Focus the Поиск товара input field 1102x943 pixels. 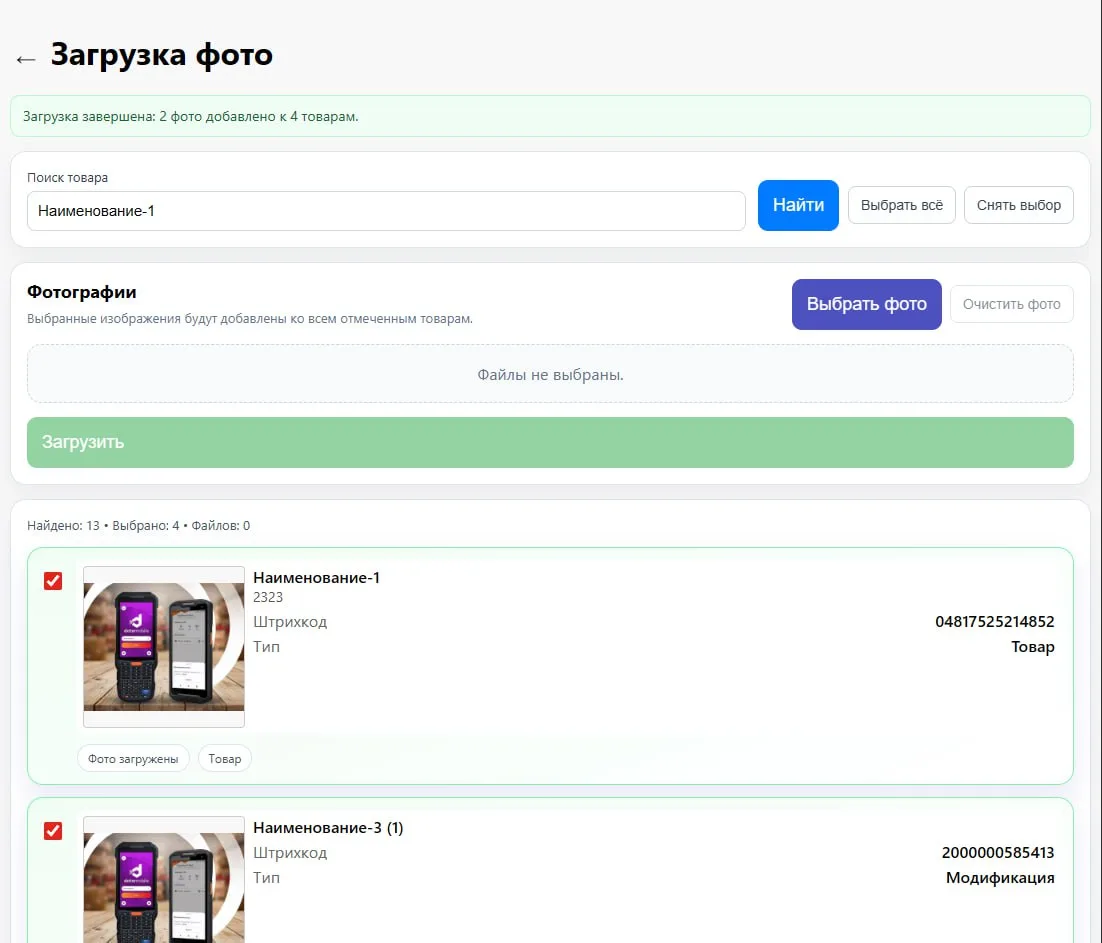tap(386, 211)
